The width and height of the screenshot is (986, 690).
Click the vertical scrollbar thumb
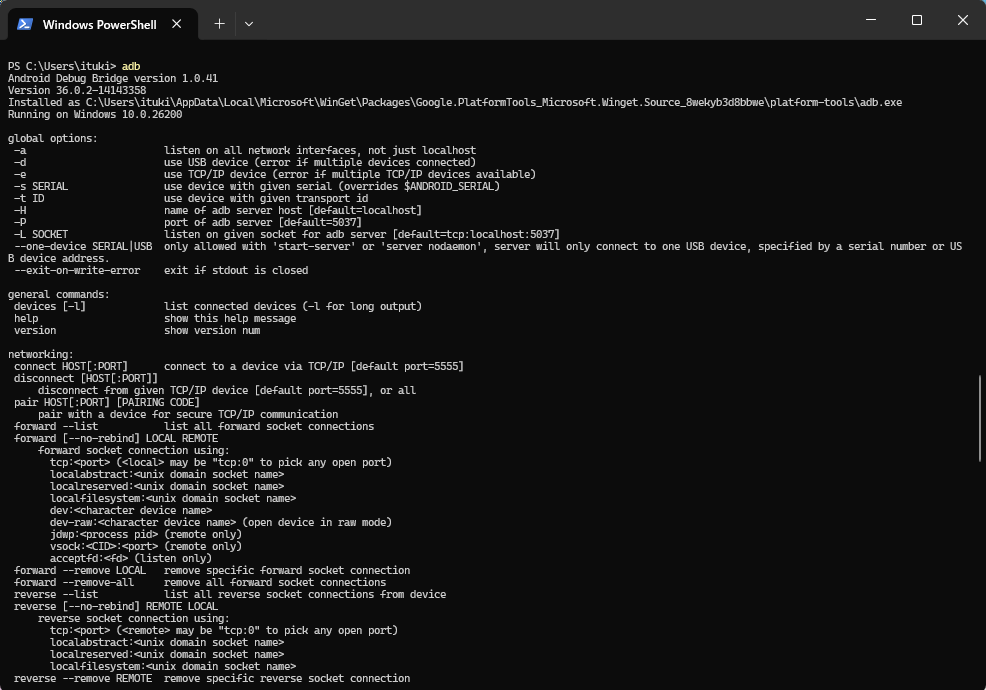[980, 419]
